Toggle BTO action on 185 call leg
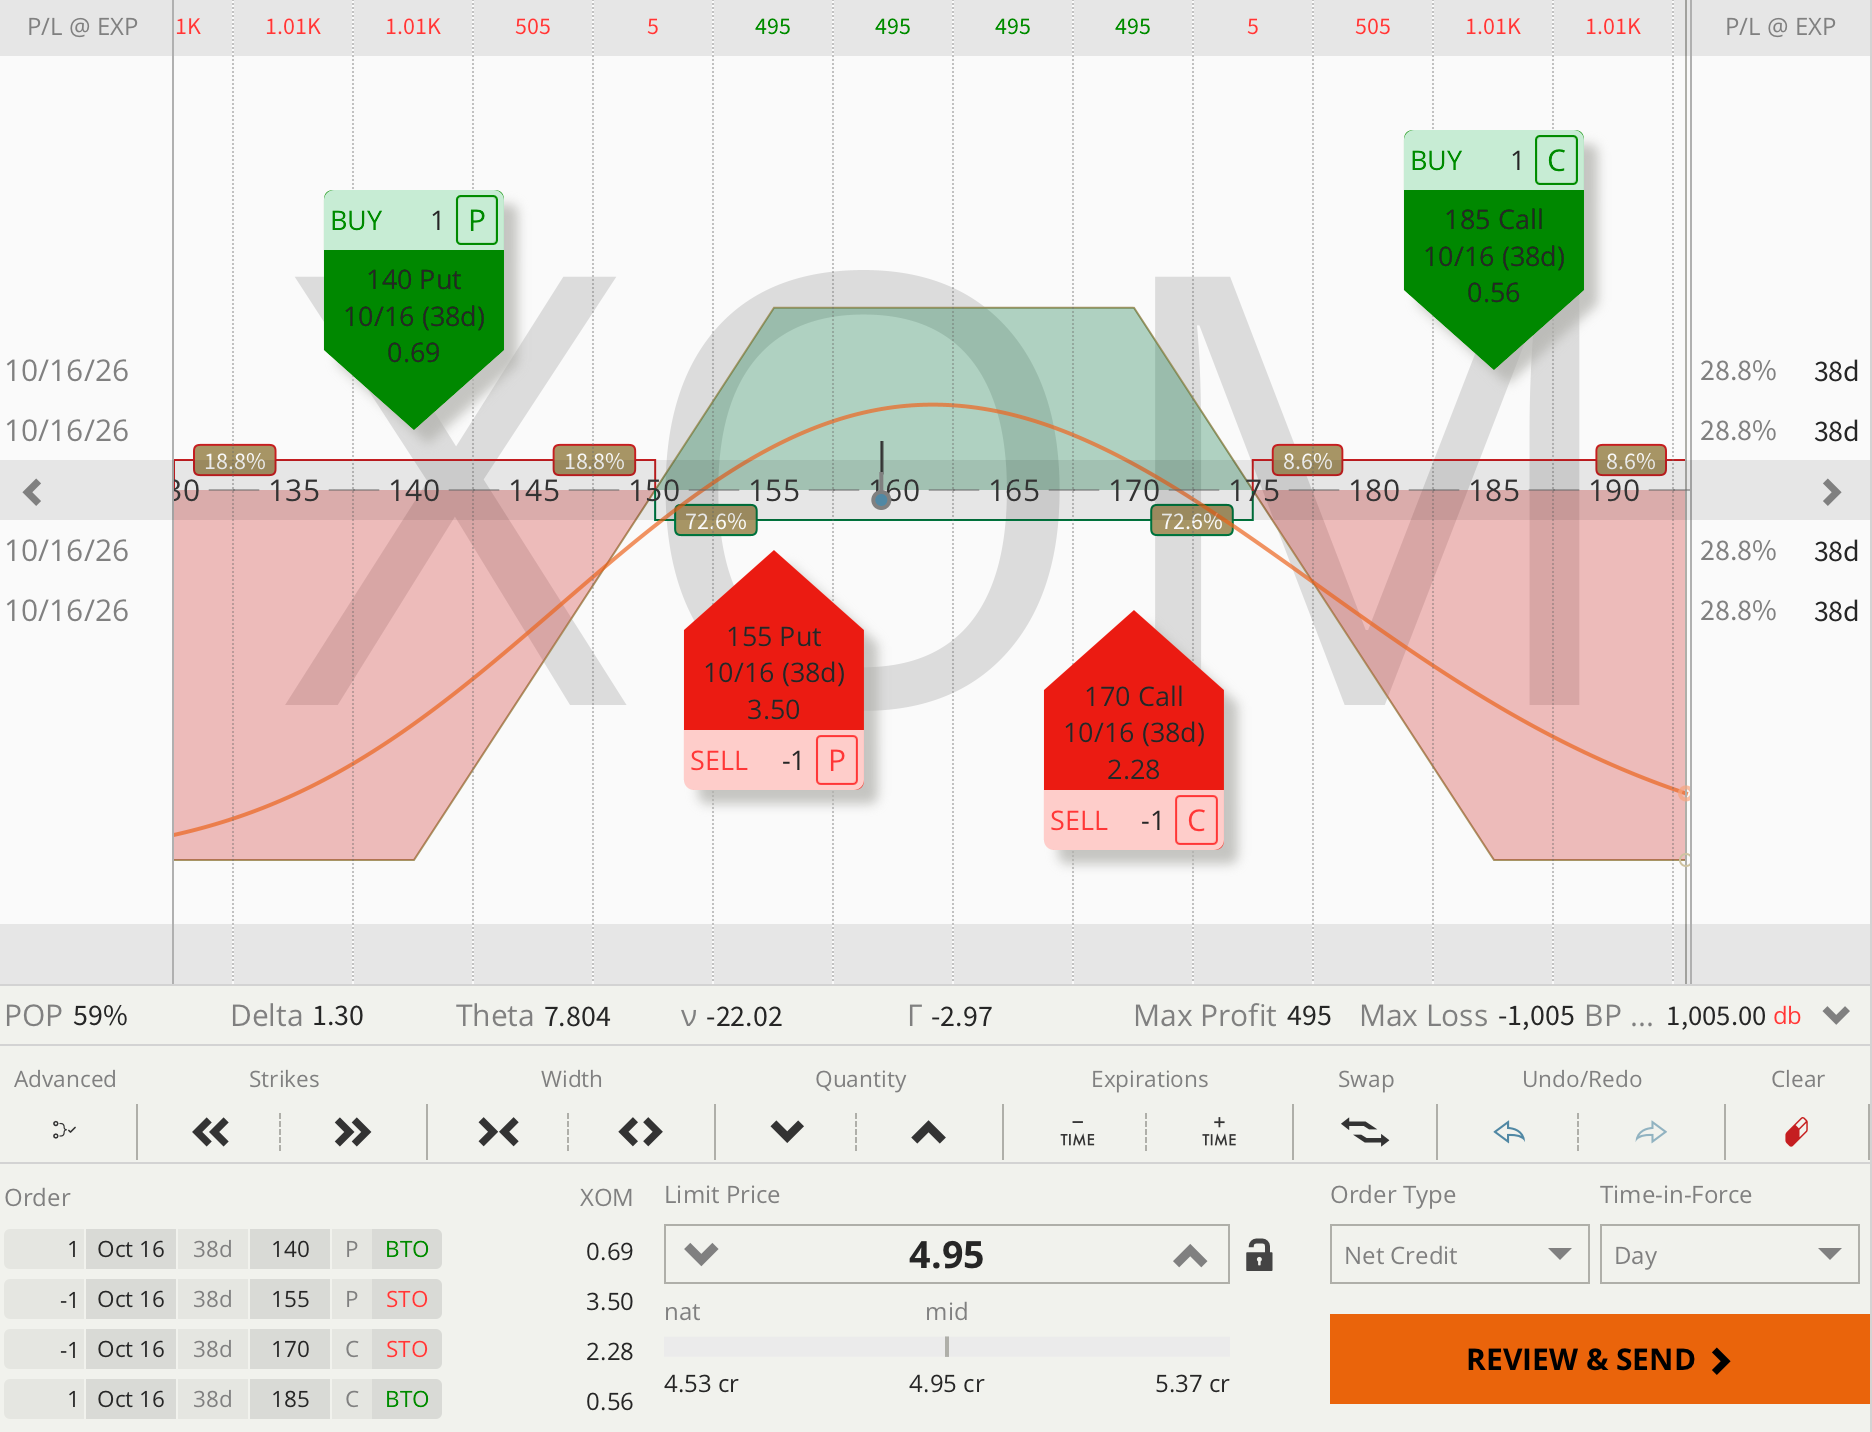The height and width of the screenshot is (1432, 1872). (407, 1399)
